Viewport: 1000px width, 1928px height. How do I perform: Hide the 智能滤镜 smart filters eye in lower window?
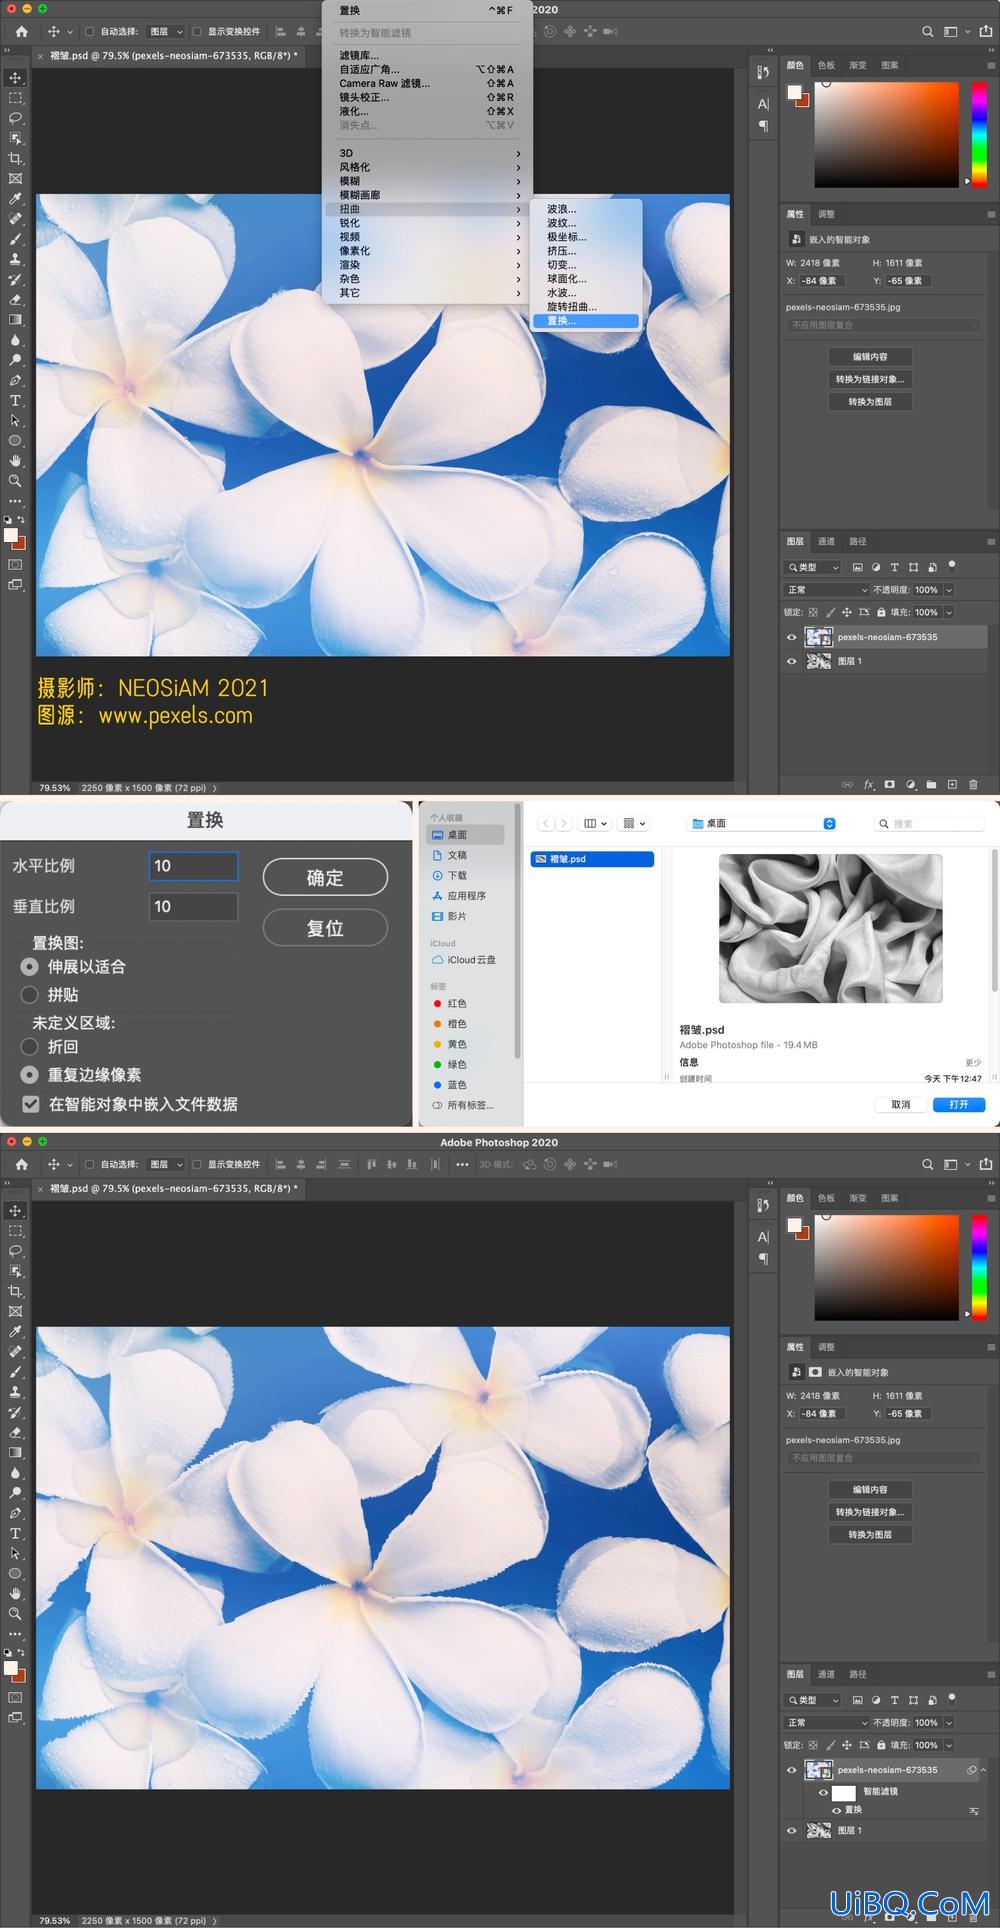(x=823, y=1792)
